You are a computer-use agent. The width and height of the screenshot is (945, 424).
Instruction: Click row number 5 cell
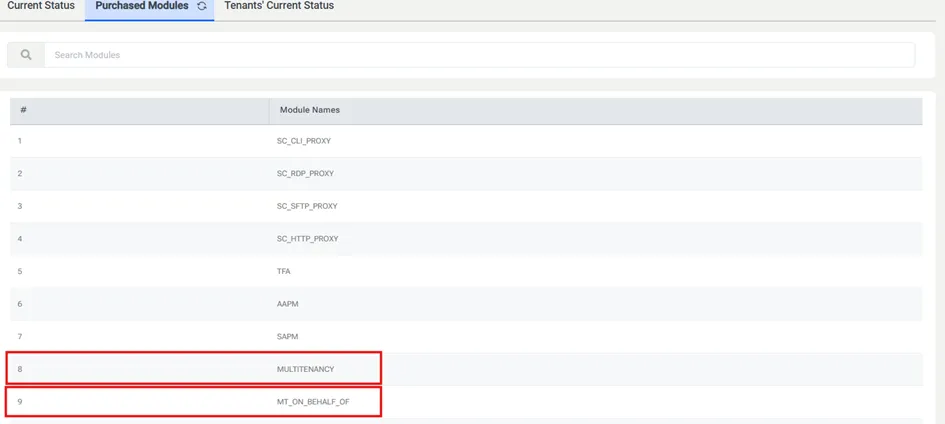(x=140, y=271)
